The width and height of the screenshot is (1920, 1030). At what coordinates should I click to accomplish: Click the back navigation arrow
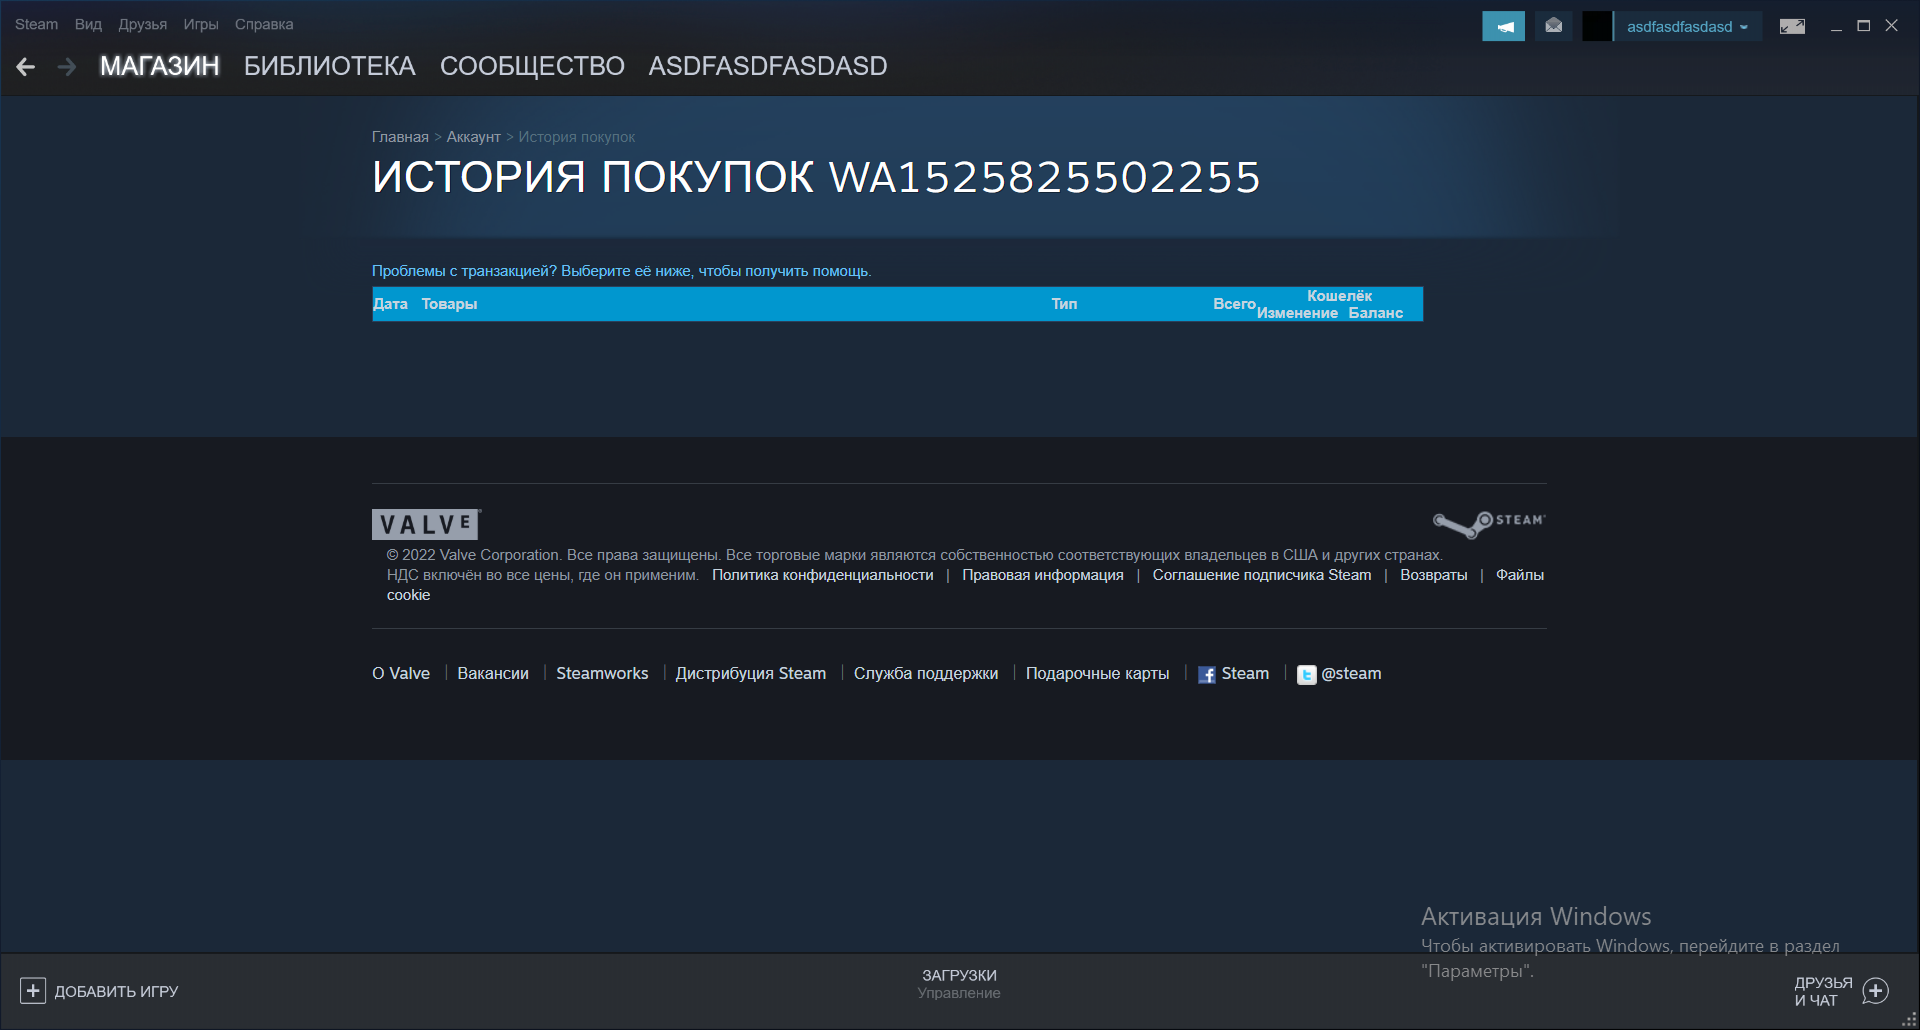[26, 67]
